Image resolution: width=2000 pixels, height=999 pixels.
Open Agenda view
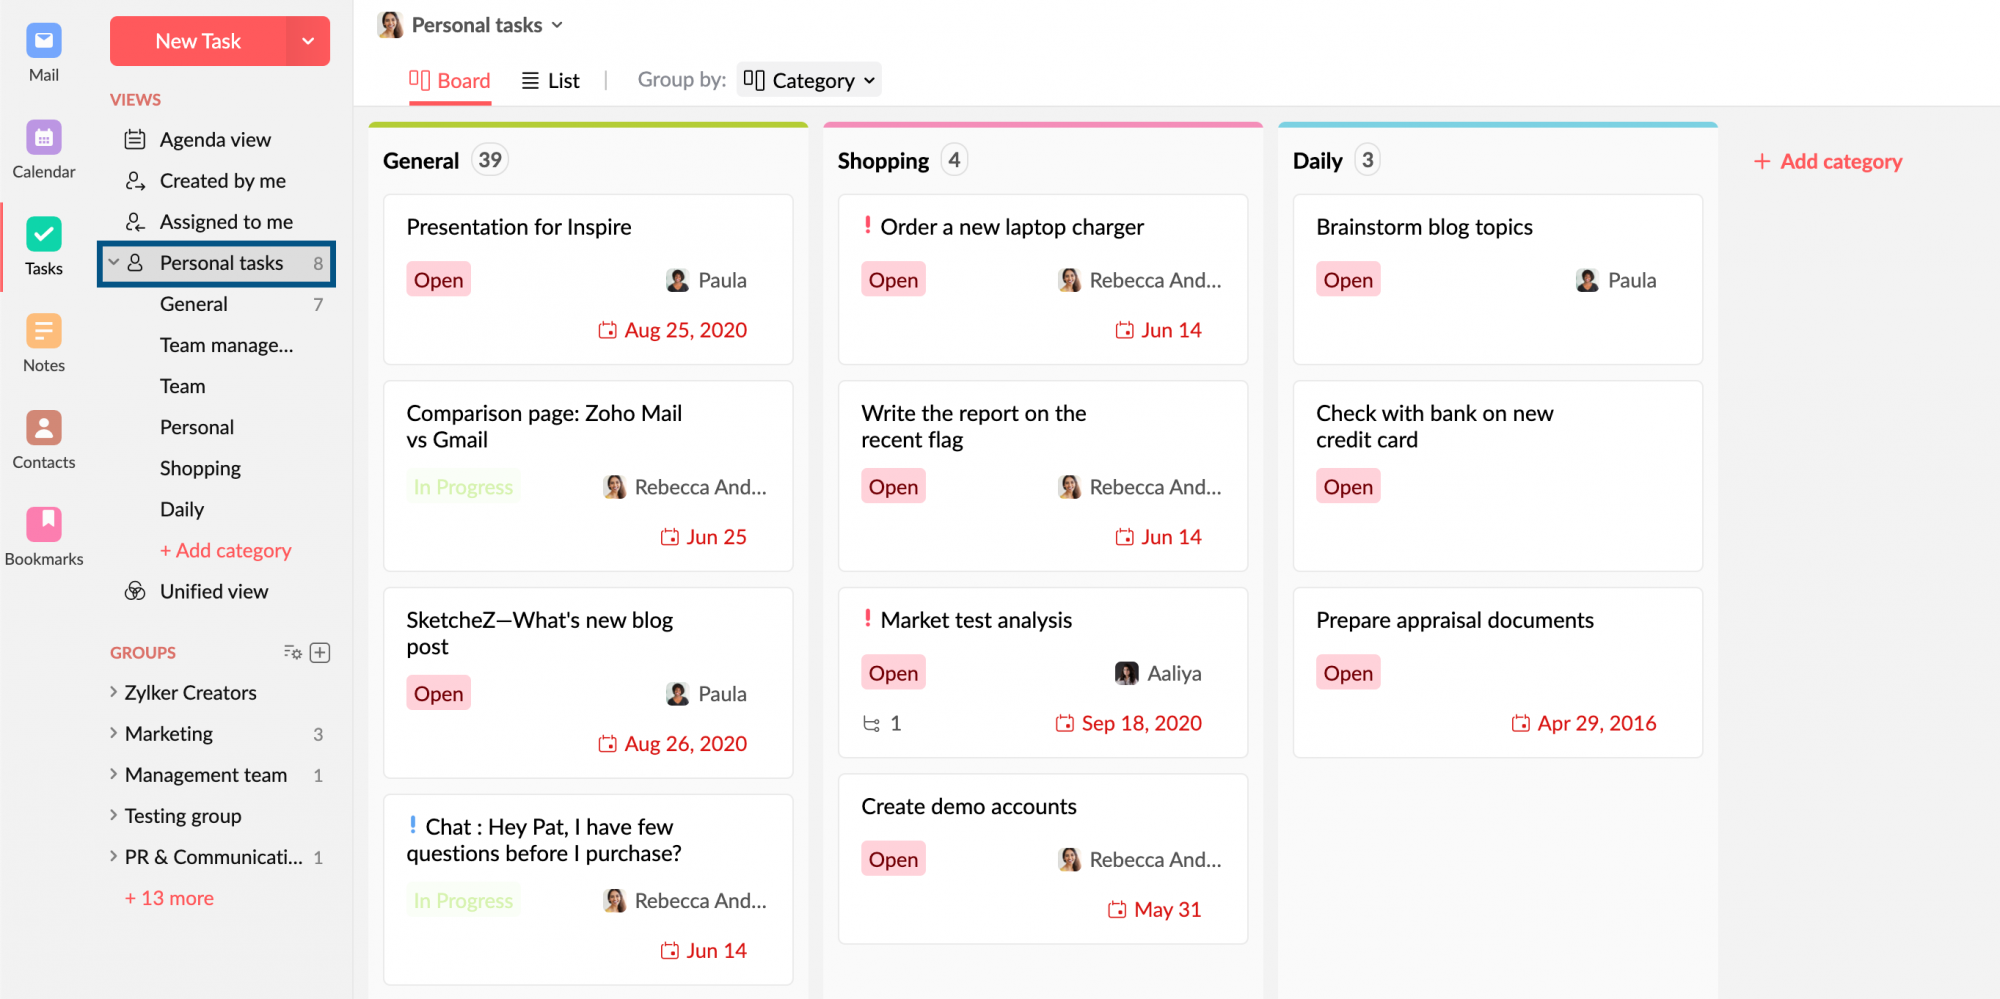click(x=214, y=139)
